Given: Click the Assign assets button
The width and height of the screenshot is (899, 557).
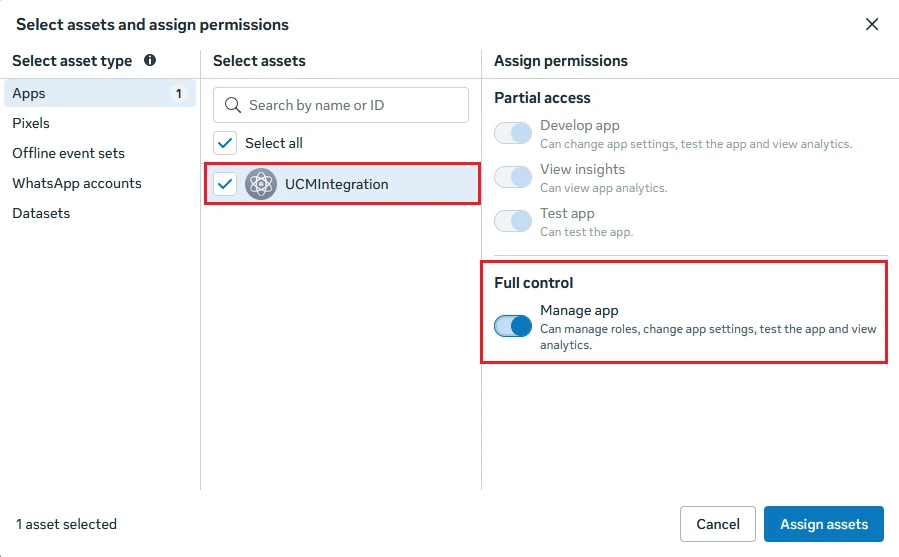Looking at the screenshot, I should click(x=823, y=524).
